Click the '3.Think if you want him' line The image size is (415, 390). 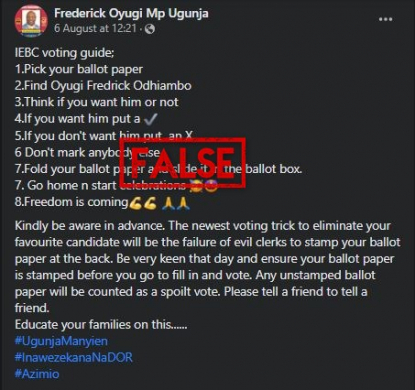tap(96, 102)
